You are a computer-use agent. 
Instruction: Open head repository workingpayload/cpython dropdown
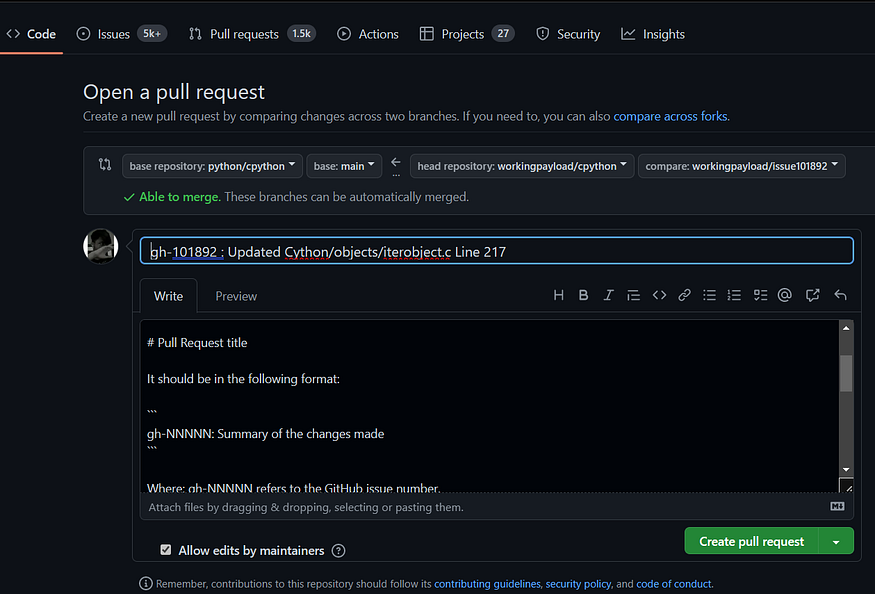click(522, 166)
